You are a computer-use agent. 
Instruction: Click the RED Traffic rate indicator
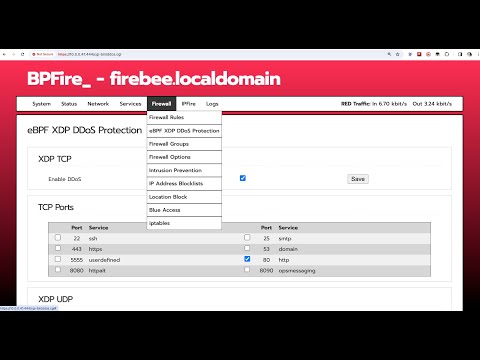396,104
